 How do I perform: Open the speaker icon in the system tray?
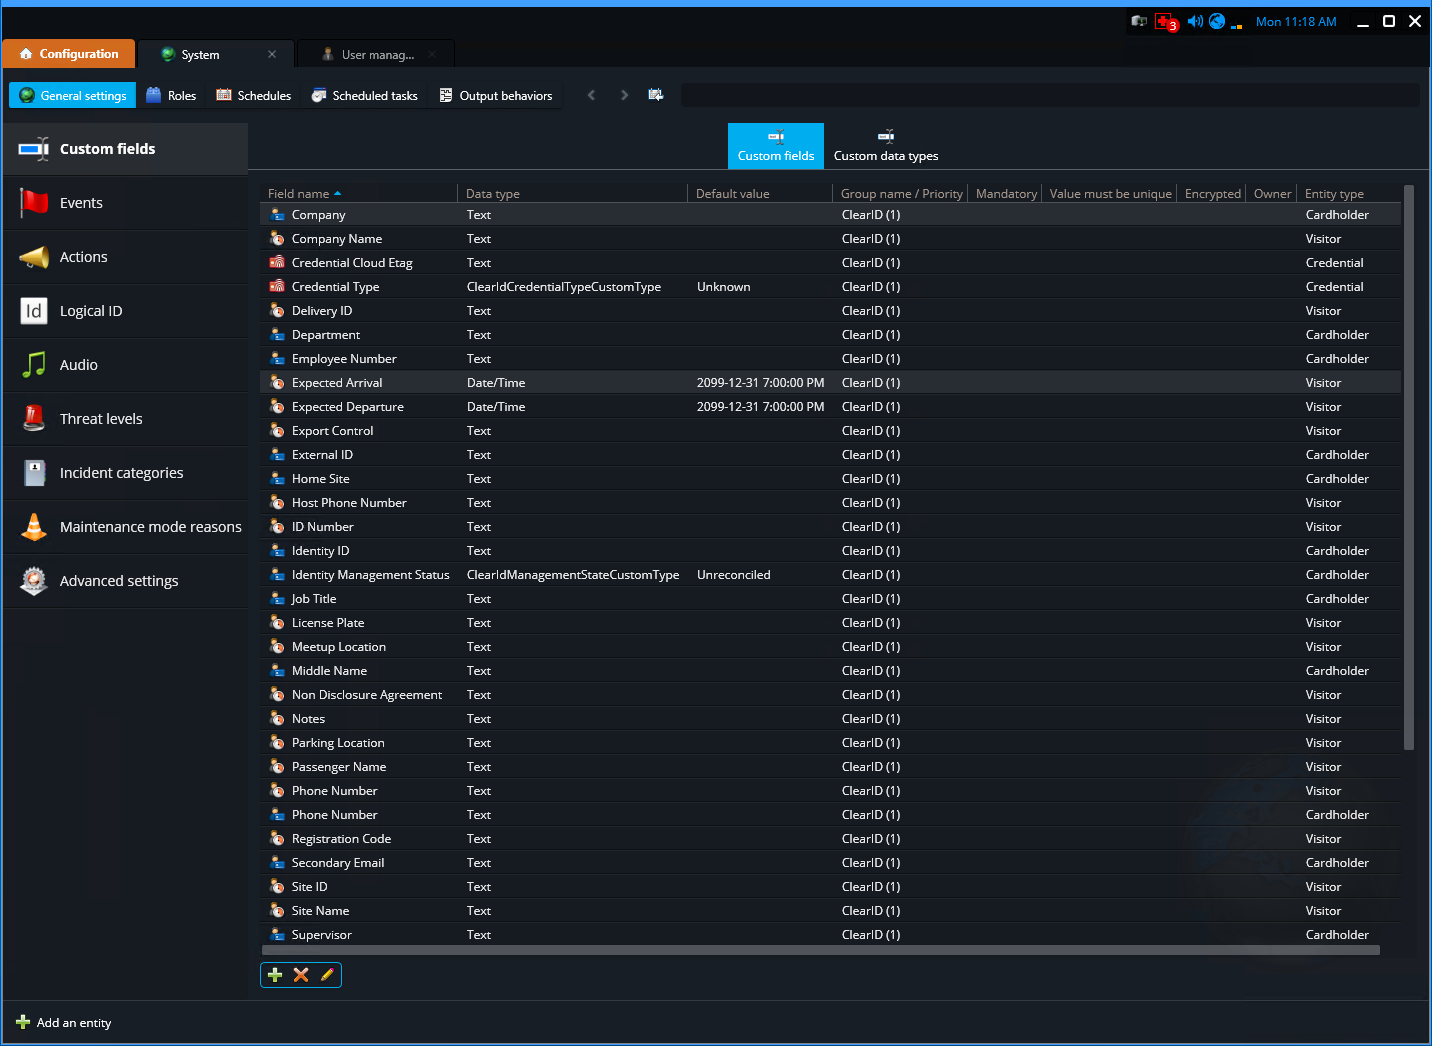coord(1195,20)
